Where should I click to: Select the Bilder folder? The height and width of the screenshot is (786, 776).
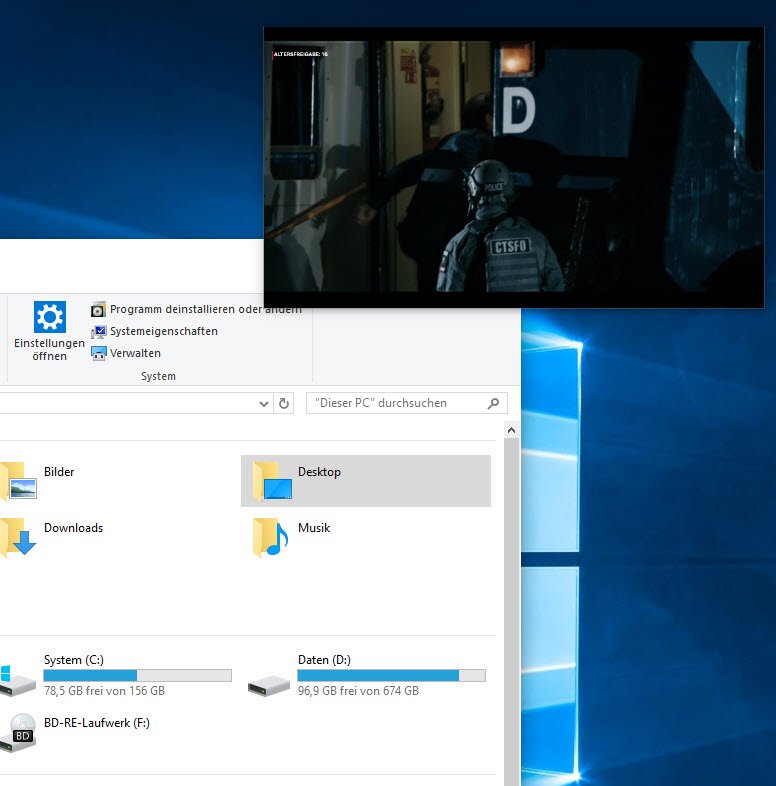pyautogui.click(x=58, y=473)
